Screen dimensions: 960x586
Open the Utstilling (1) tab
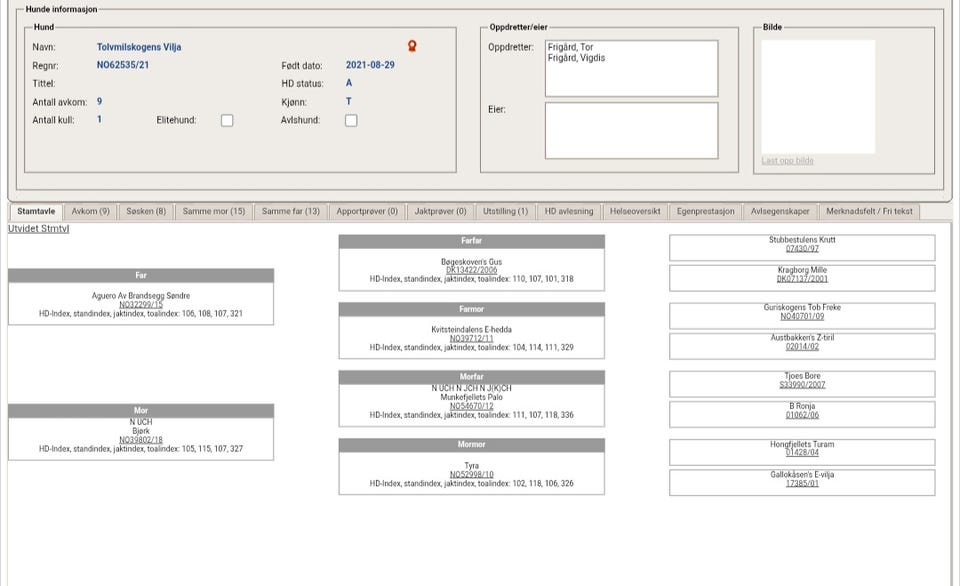pyautogui.click(x=505, y=211)
